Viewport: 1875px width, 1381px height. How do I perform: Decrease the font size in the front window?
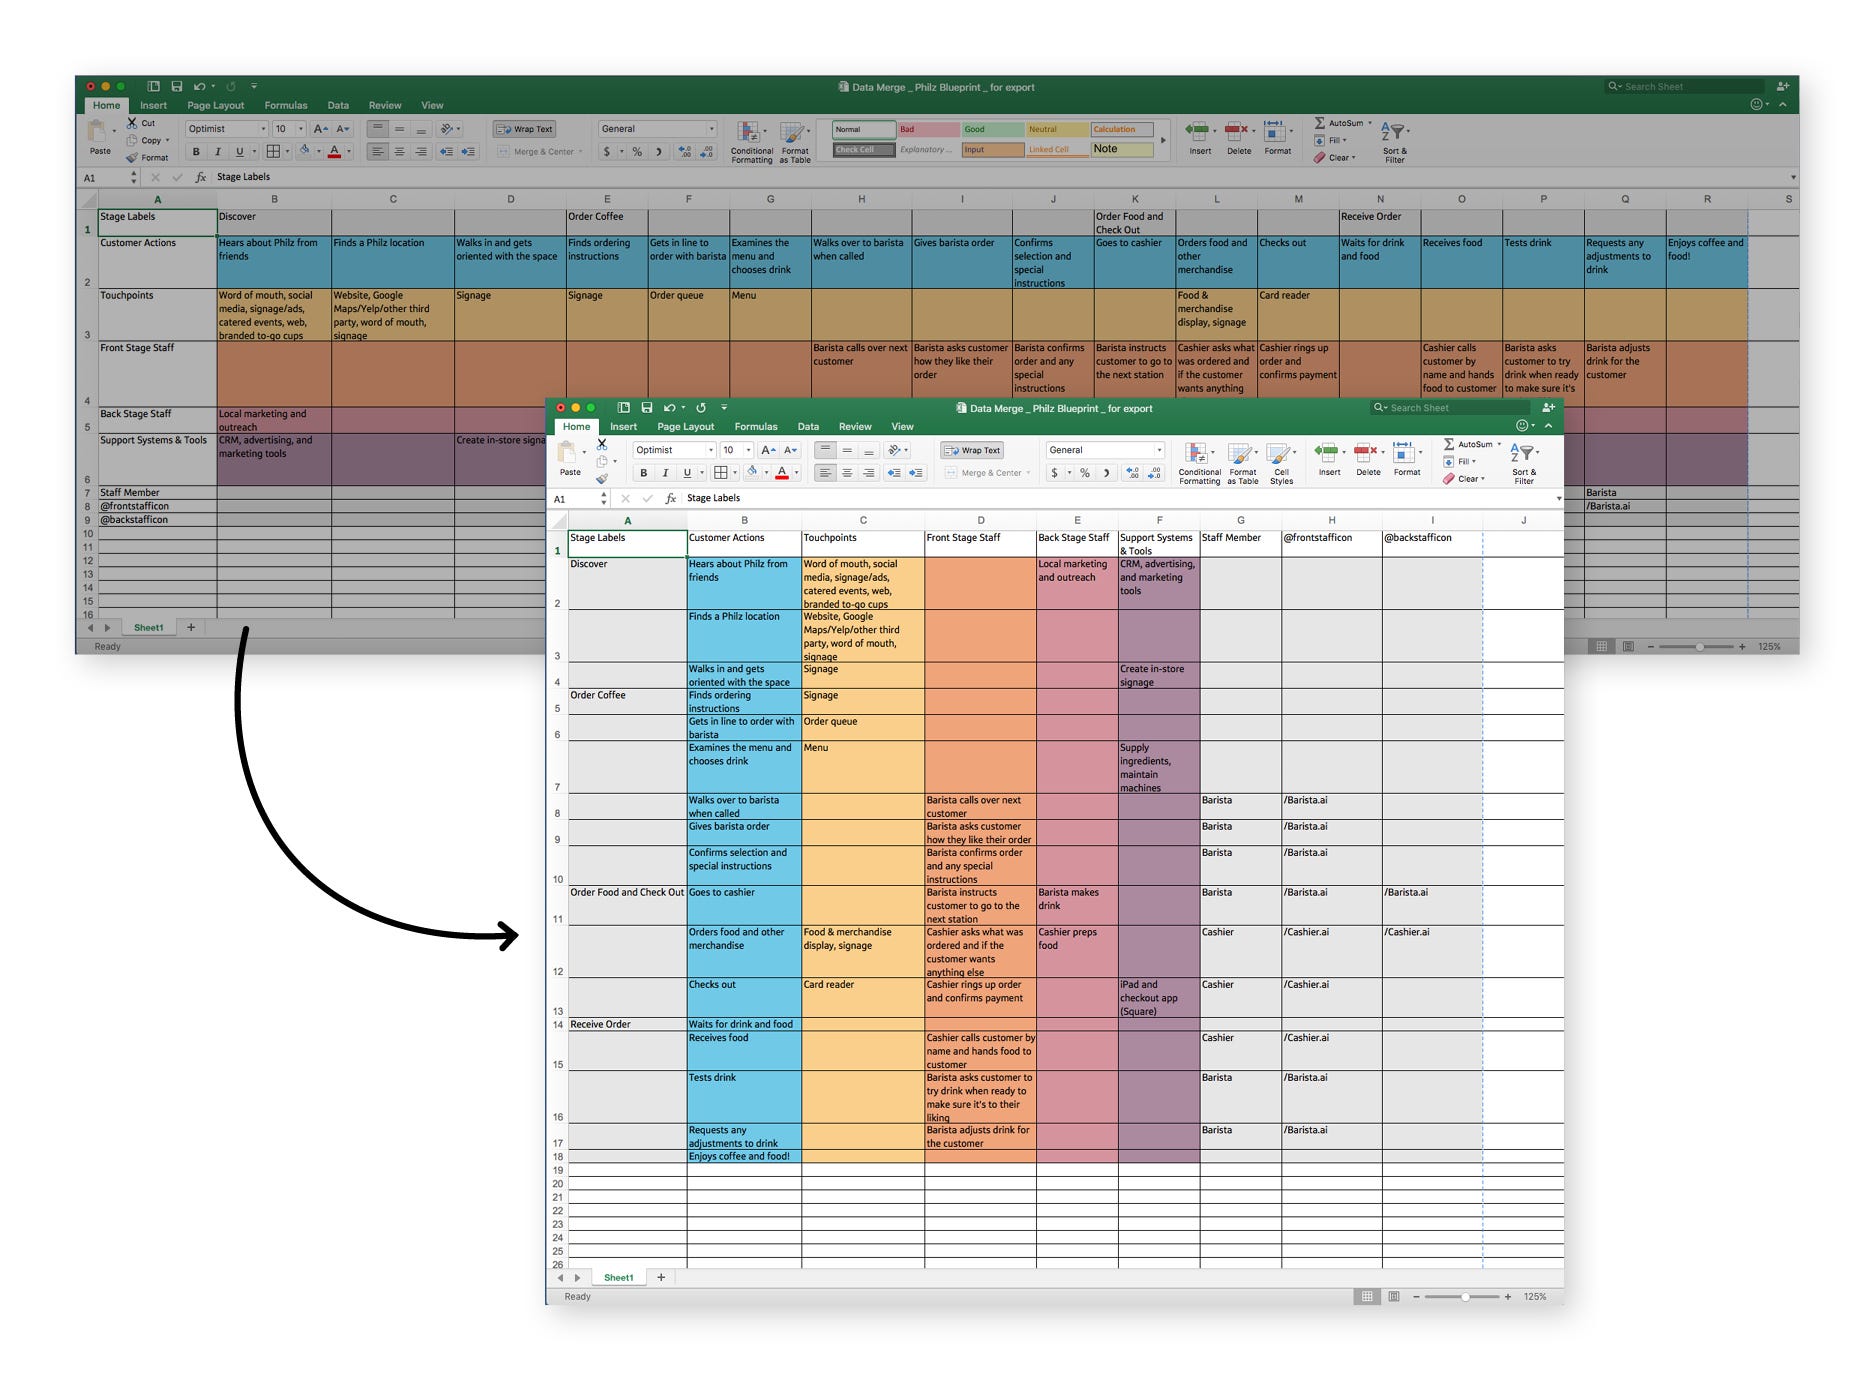coord(790,450)
